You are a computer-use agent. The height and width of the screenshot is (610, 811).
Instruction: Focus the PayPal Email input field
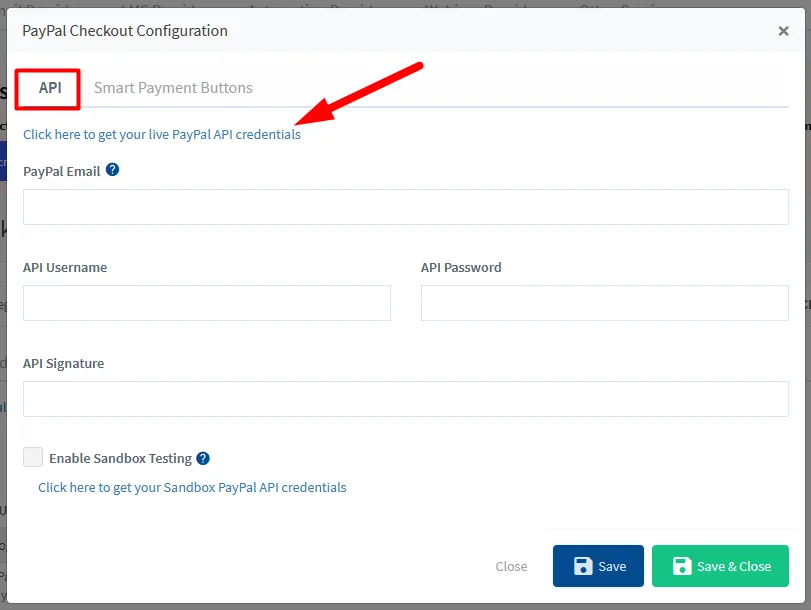coord(406,207)
